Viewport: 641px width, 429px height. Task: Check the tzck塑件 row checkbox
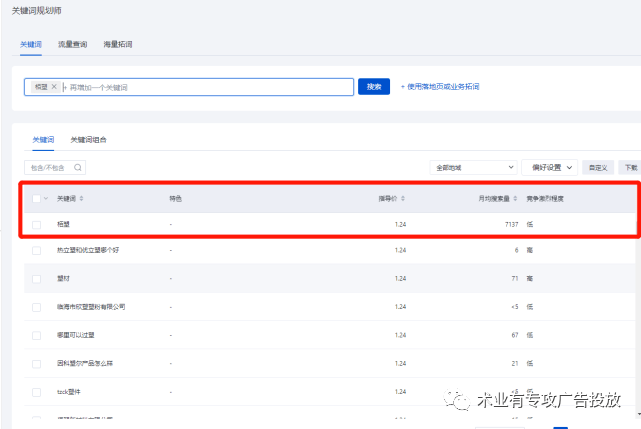point(36,392)
